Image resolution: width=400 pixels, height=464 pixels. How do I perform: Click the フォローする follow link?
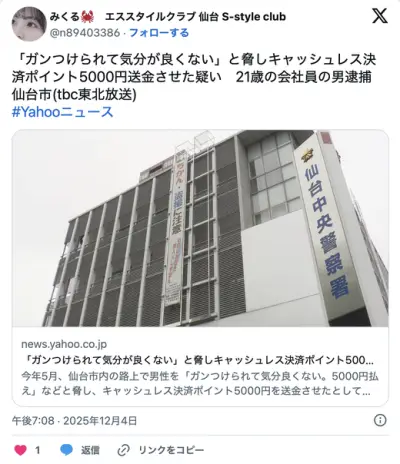[159, 33]
